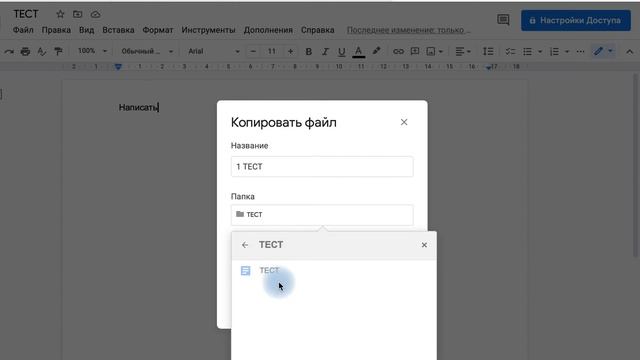Close the folder picker popup

tap(424, 245)
